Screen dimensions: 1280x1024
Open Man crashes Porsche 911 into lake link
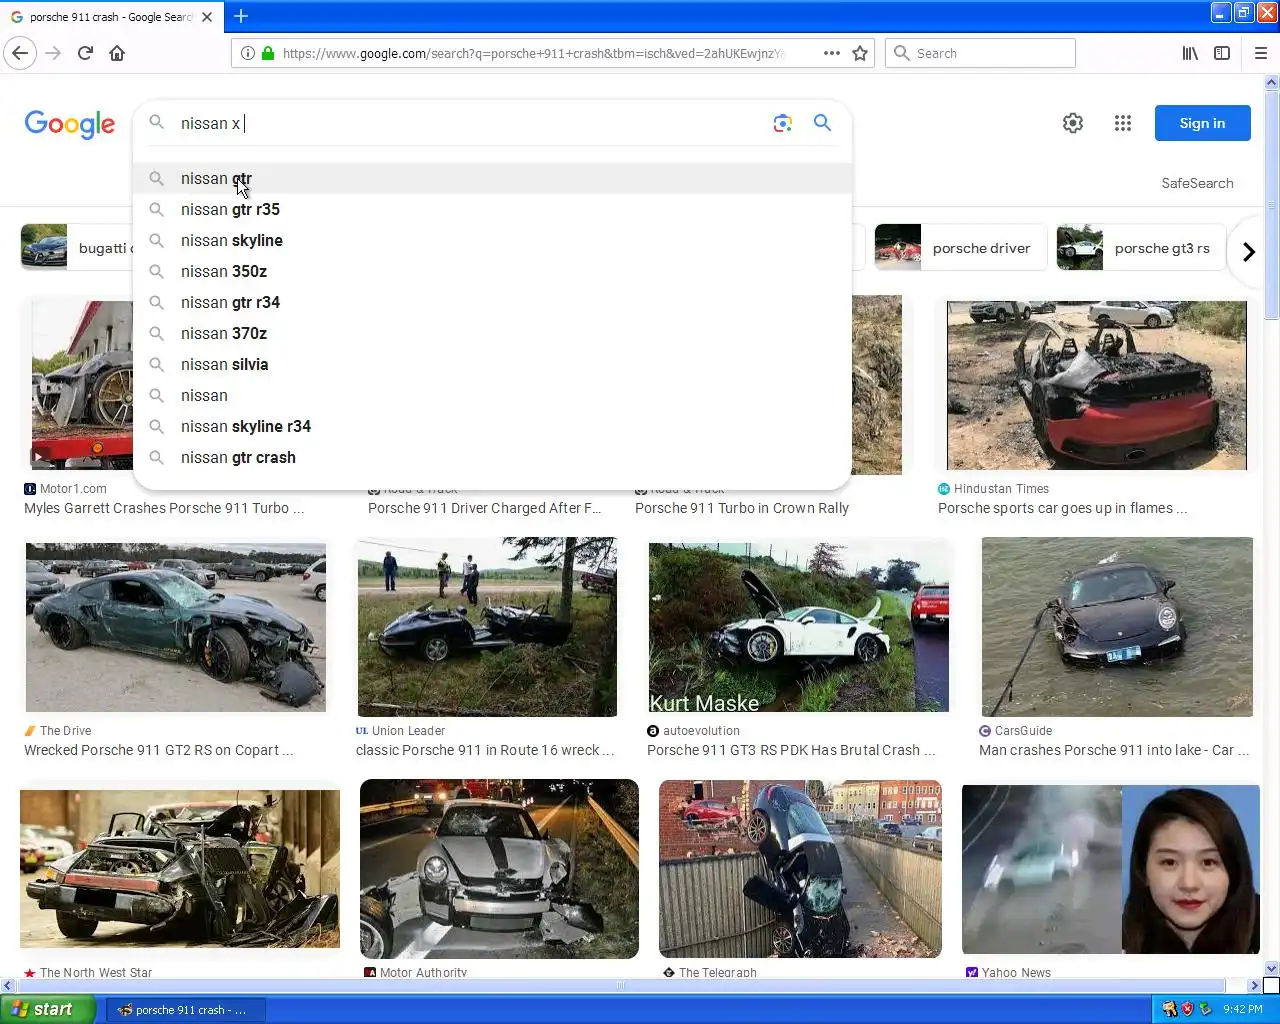pyautogui.click(x=1114, y=750)
